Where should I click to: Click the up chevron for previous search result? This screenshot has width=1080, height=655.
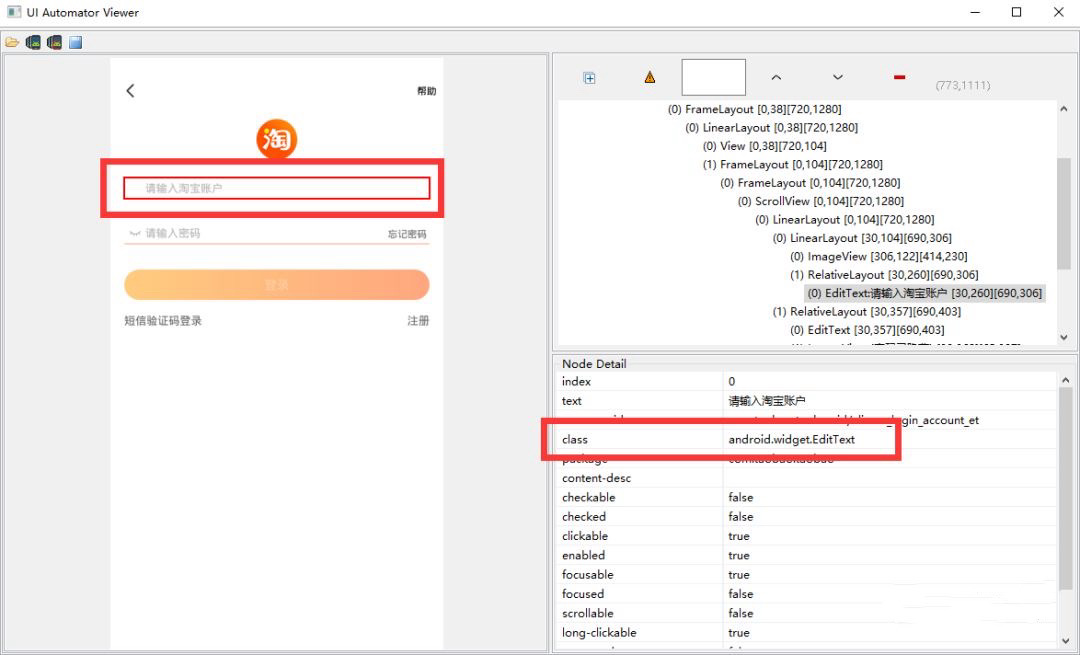776,77
